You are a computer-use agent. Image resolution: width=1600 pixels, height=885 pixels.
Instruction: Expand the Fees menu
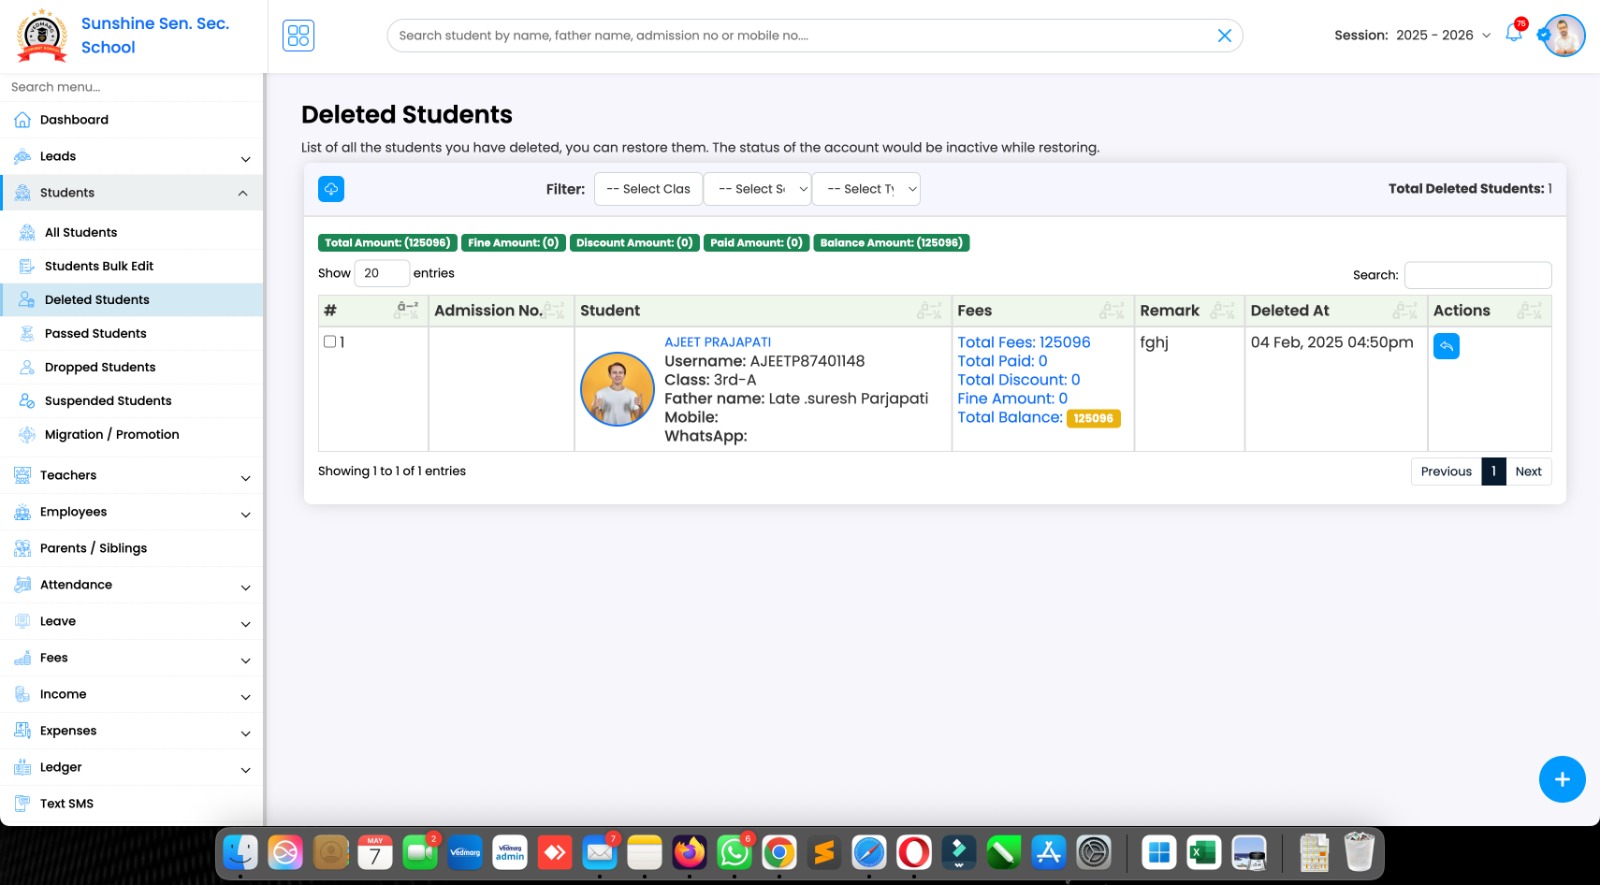(132, 658)
